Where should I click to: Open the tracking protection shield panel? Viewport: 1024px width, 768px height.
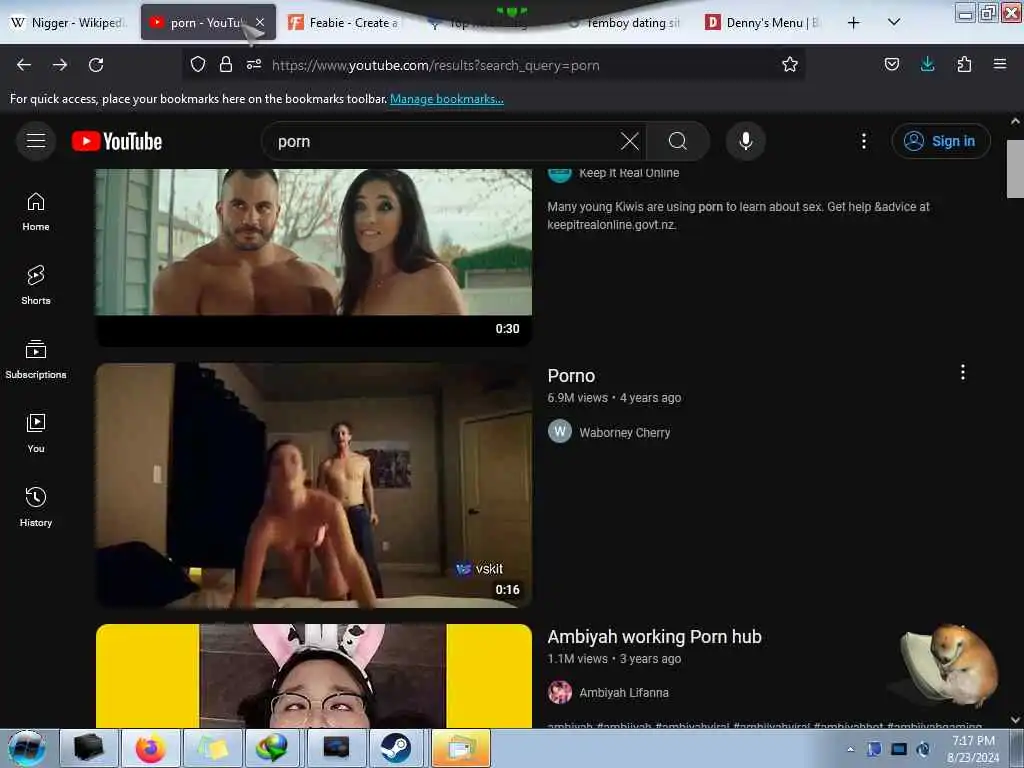coord(198,64)
